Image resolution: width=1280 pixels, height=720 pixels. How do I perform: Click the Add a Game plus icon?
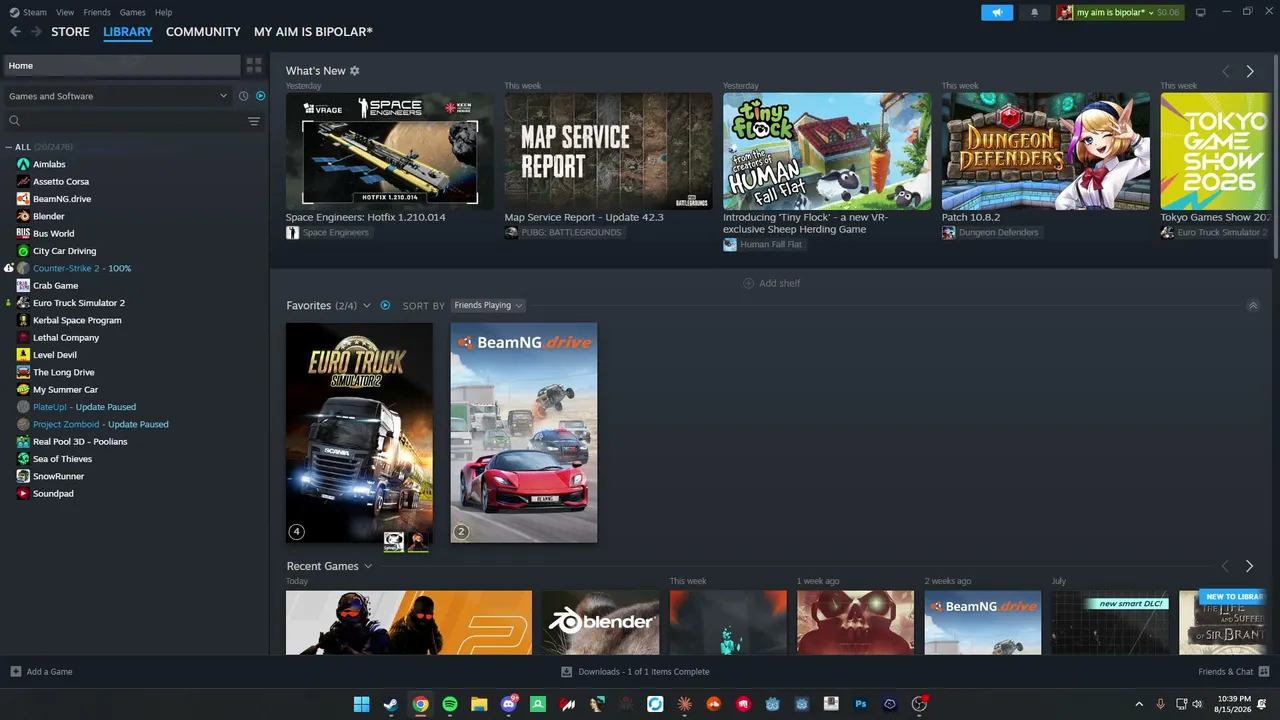point(15,671)
